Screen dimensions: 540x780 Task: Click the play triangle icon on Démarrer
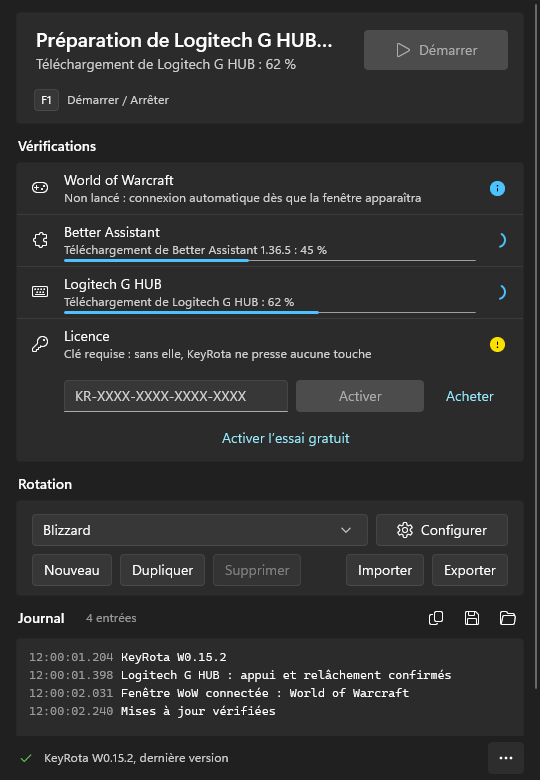[x=403, y=50]
